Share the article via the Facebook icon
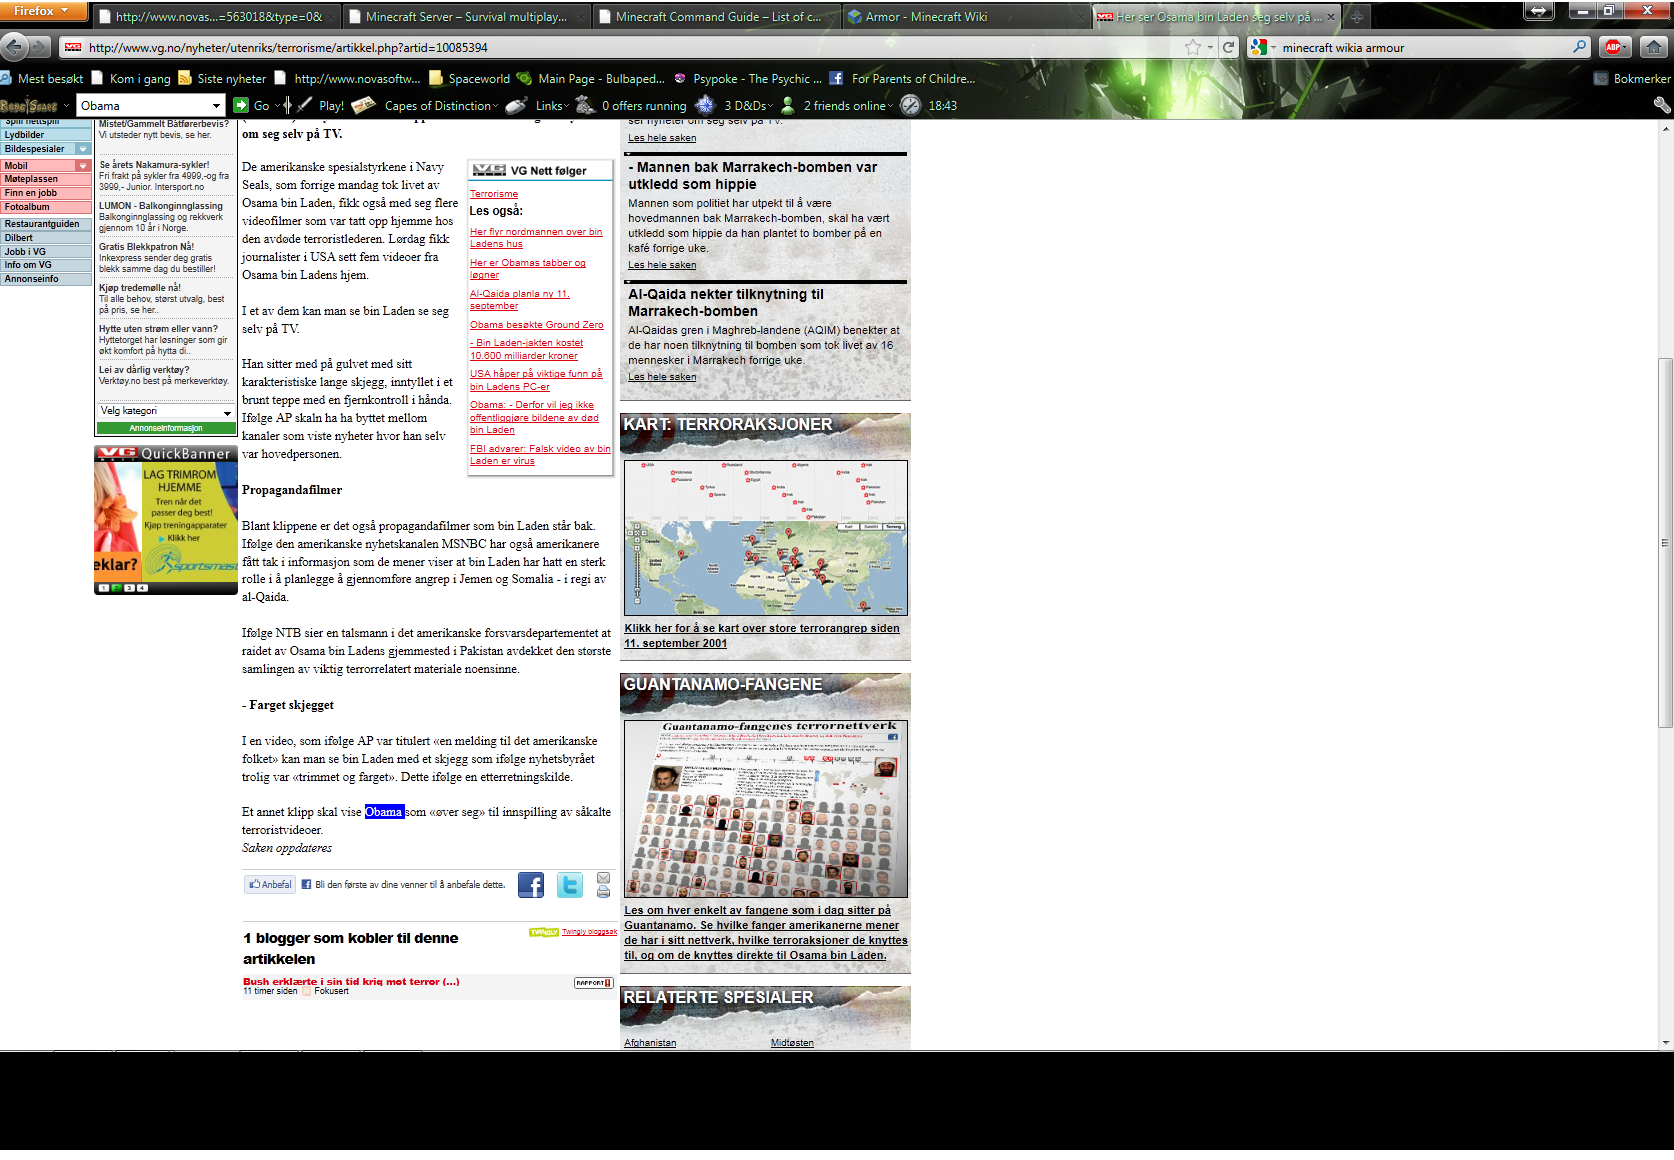The width and height of the screenshot is (1674, 1160). click(x=531, y=885)
